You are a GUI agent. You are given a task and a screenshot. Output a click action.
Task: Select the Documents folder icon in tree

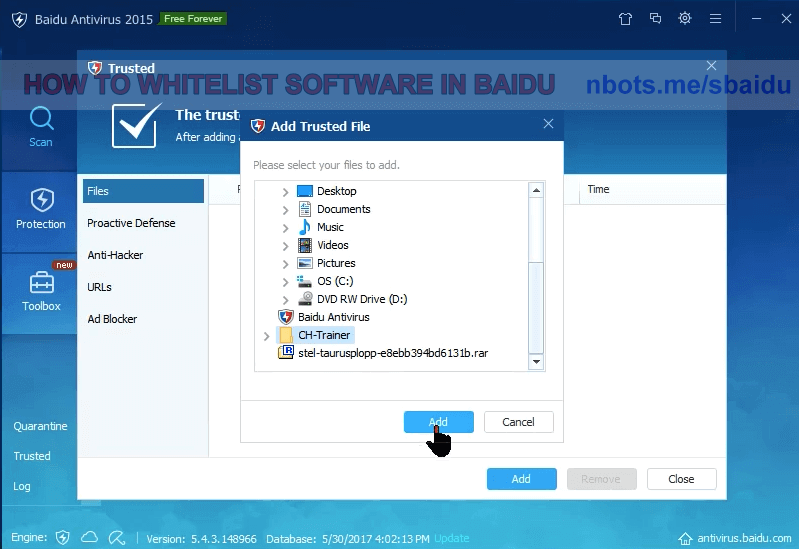tap(304, 209)
